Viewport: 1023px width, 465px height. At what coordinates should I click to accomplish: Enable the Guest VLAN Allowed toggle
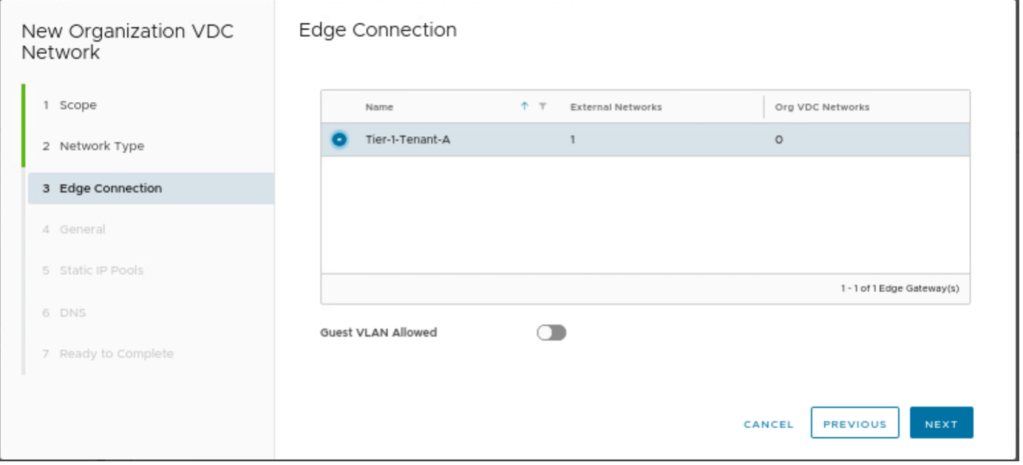(551, 333)
